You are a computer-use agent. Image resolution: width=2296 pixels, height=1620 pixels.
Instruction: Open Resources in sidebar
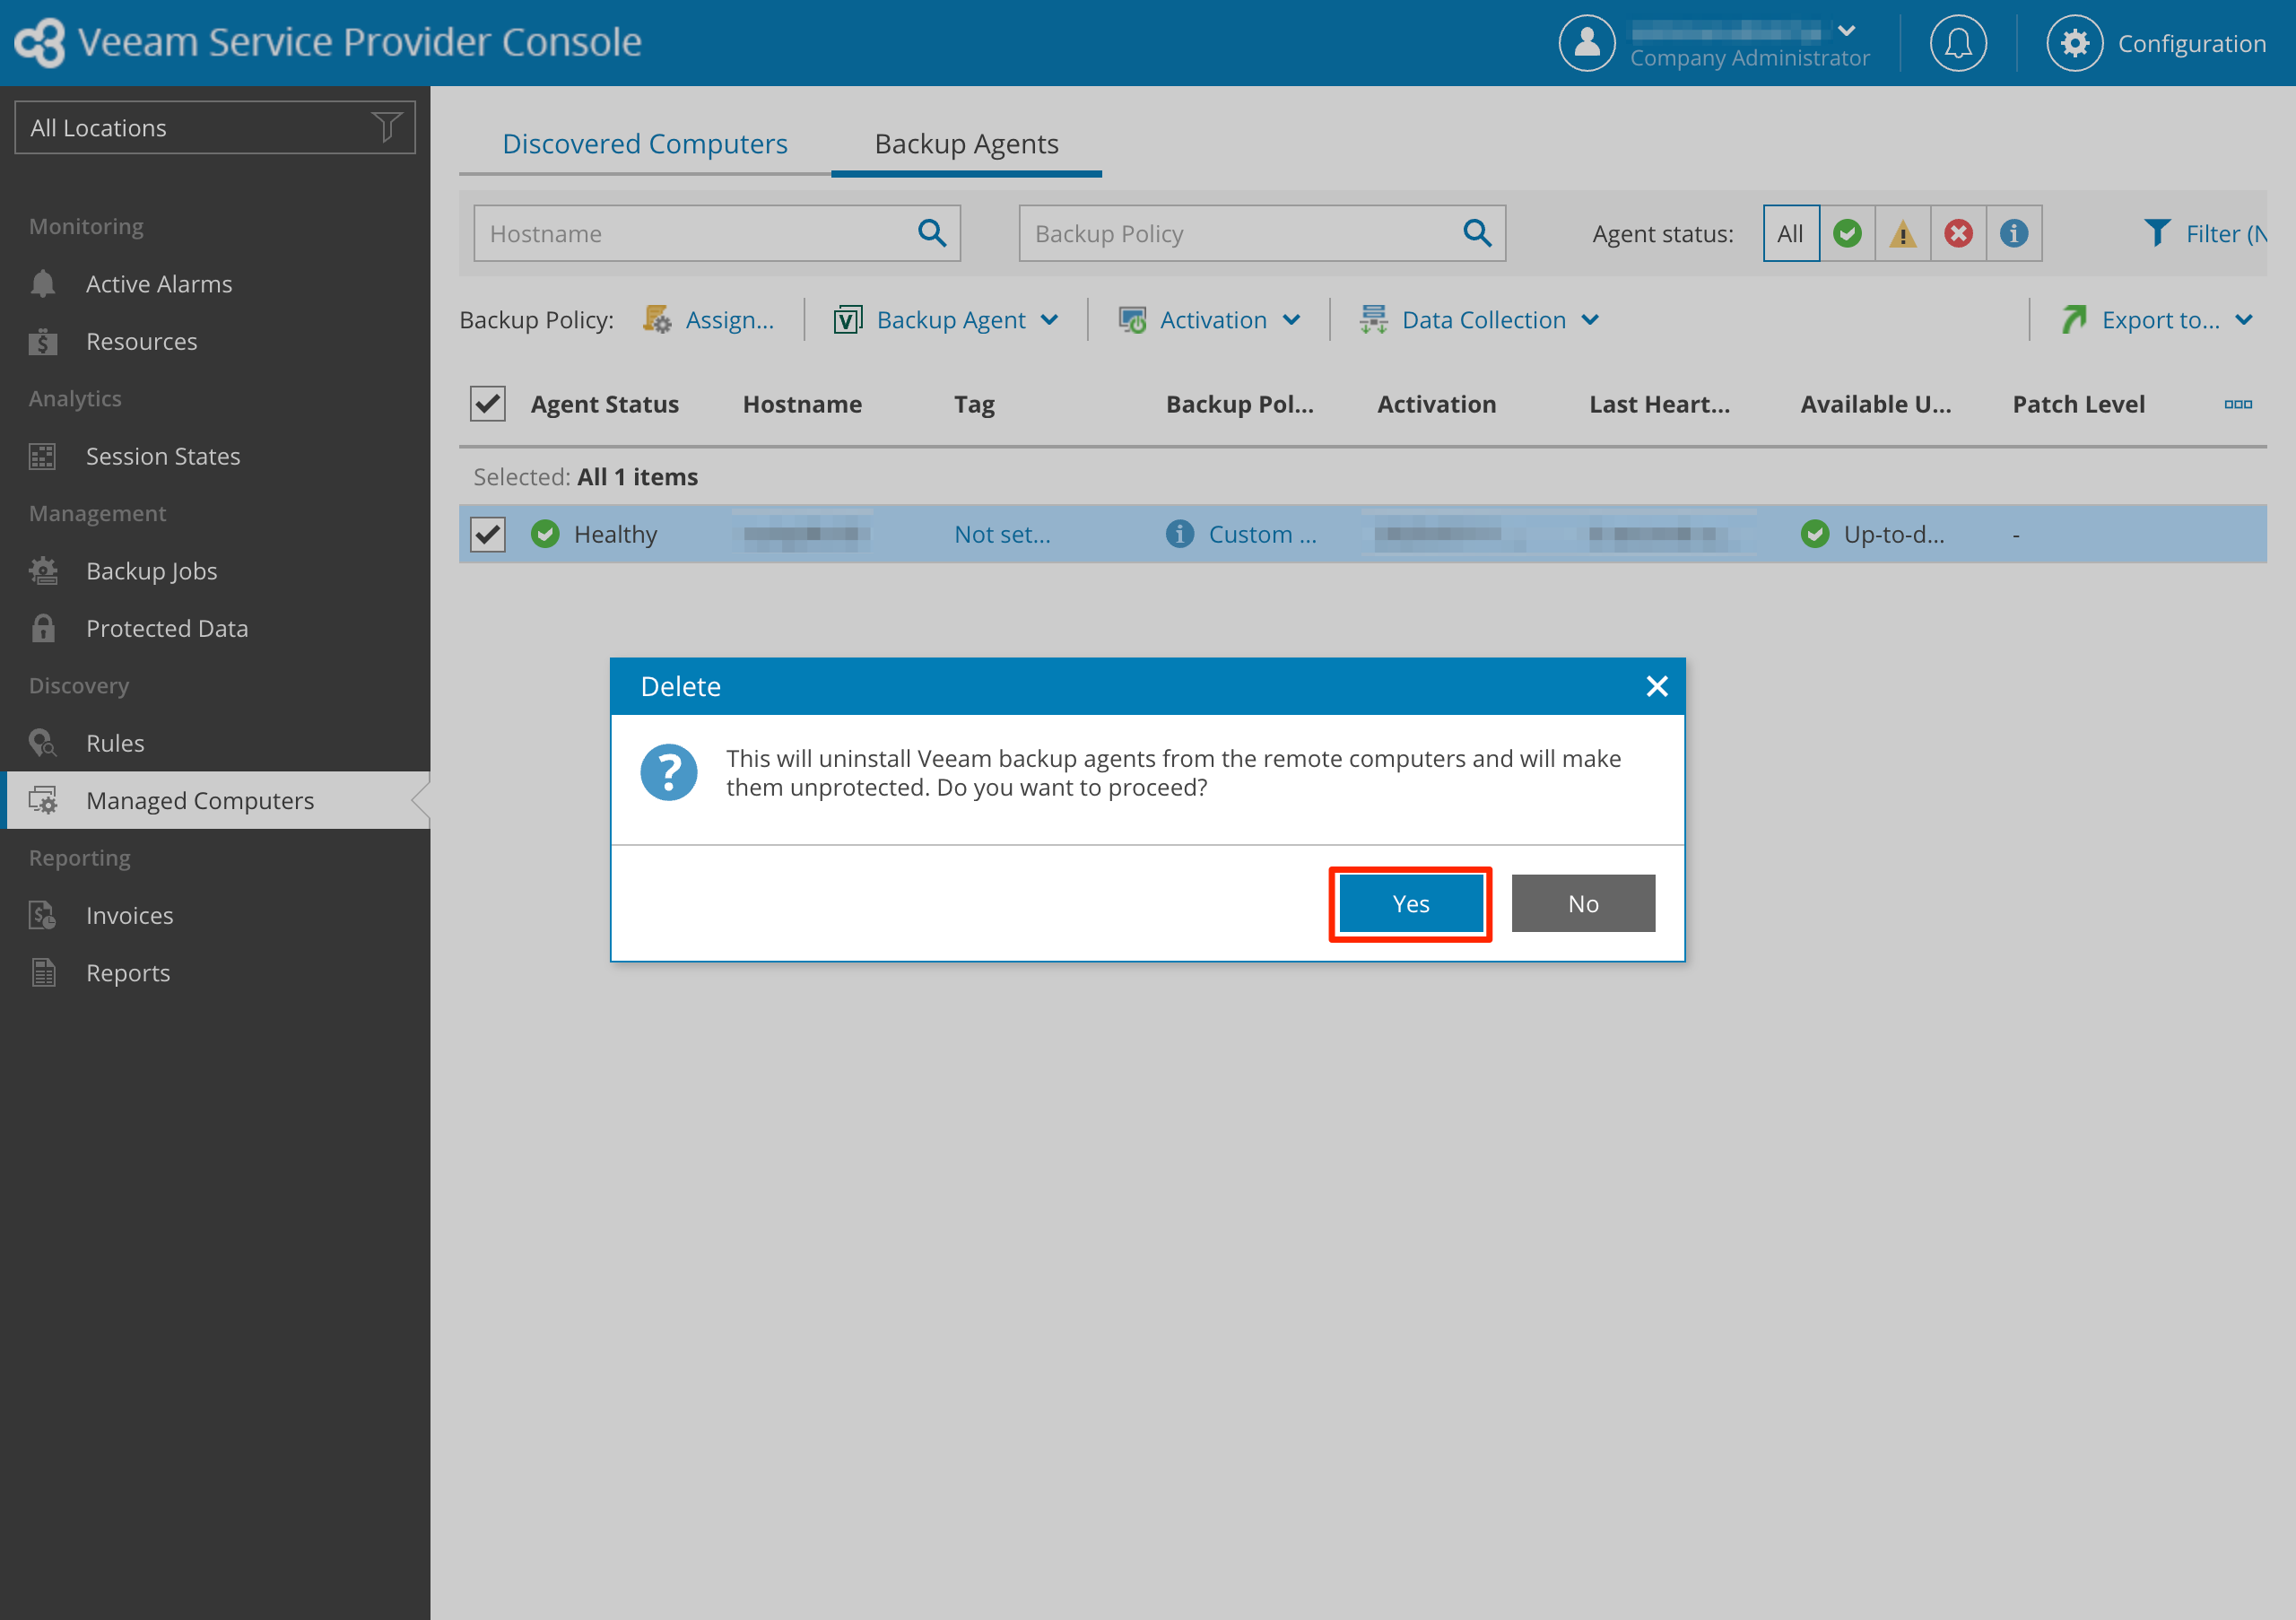point(215,341)
